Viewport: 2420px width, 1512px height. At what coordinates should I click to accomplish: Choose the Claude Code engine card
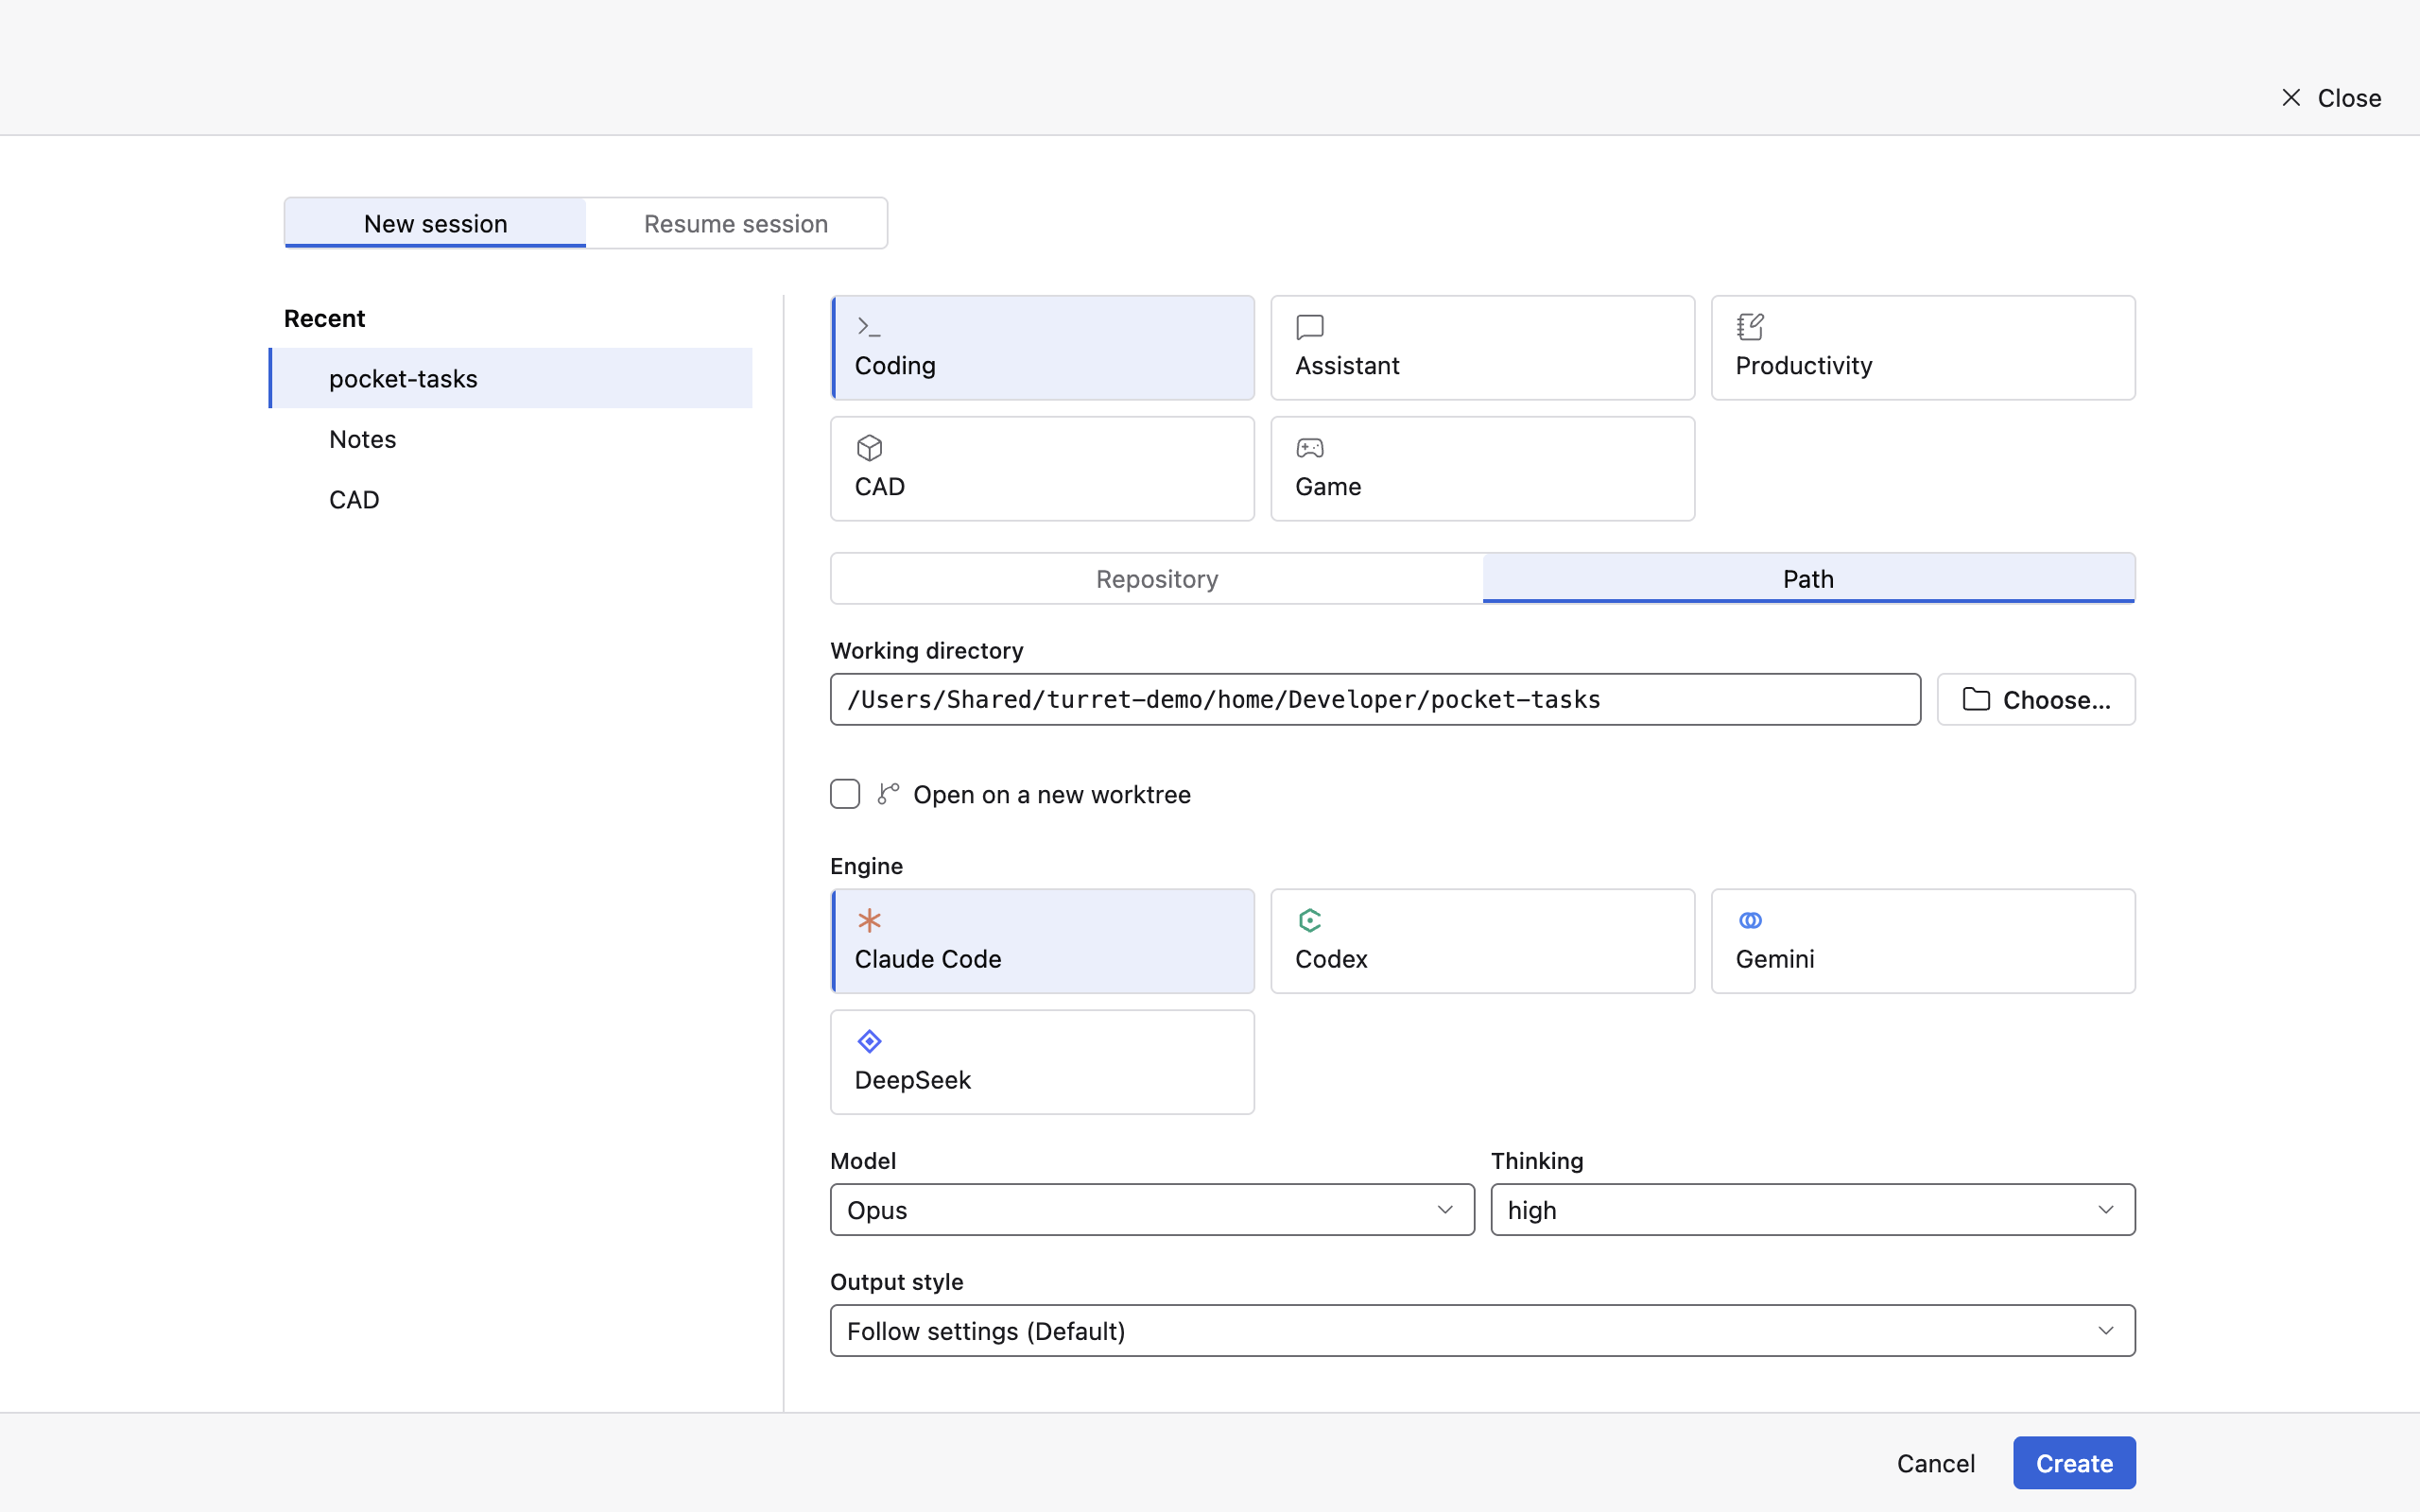click(1042, 941)
